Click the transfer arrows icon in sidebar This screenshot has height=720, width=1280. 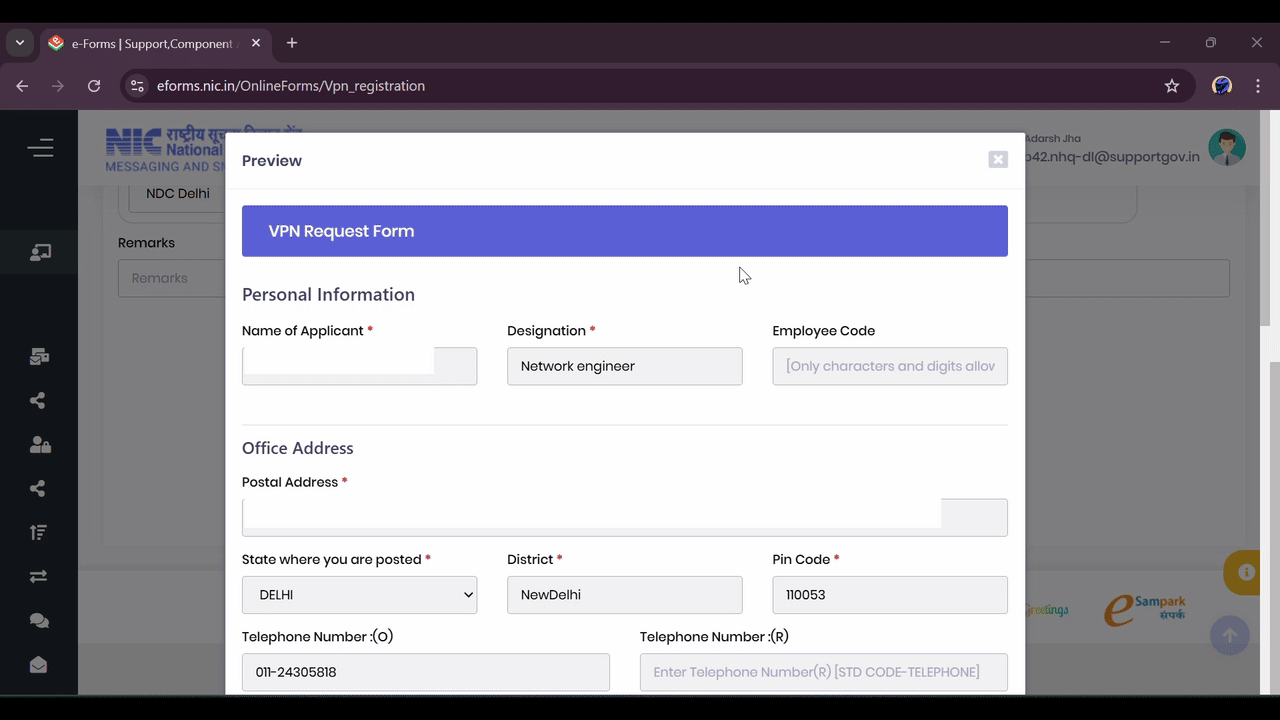[40, 576]
